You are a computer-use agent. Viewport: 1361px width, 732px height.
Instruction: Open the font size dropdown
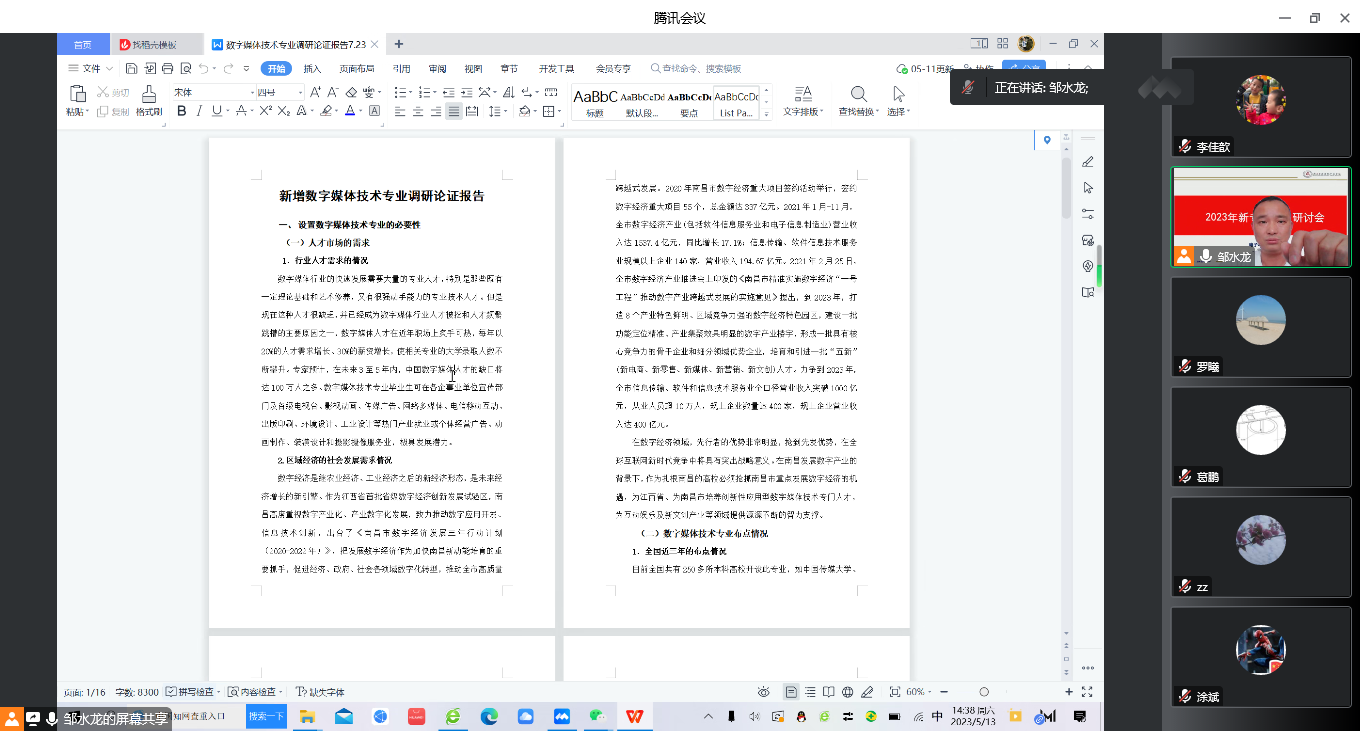(x=275, y=92)
